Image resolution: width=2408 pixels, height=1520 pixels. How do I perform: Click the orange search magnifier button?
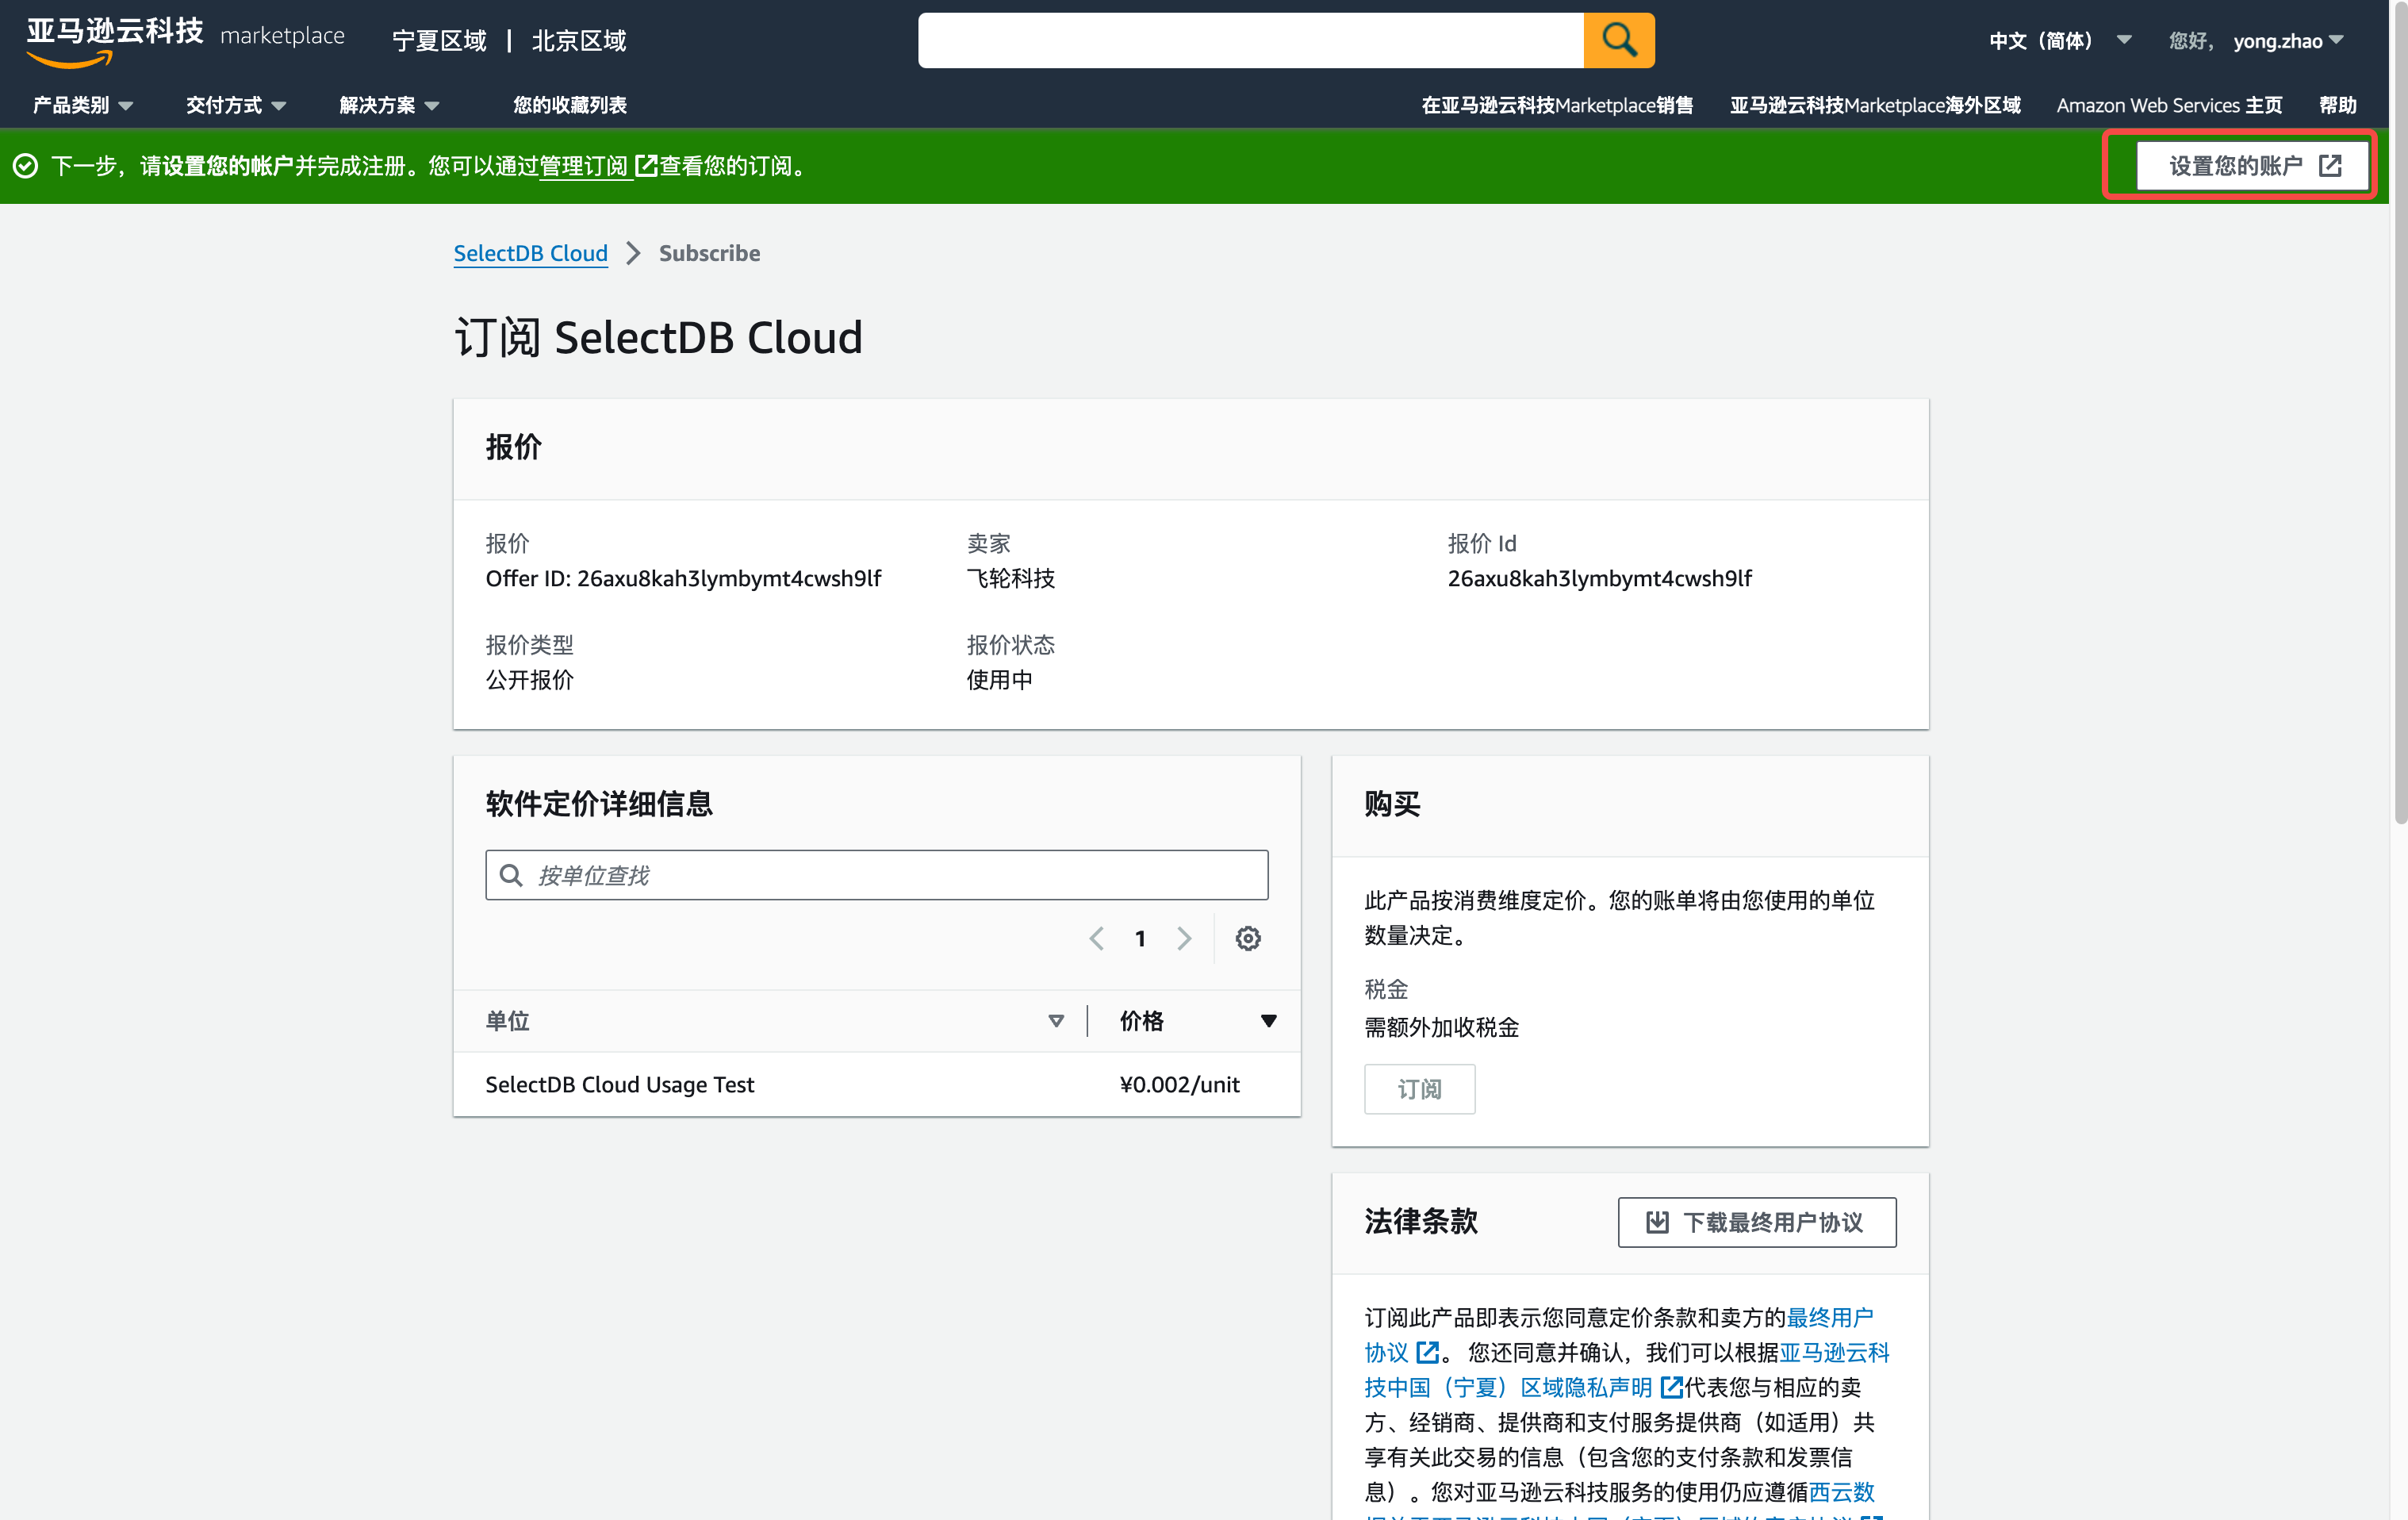(1618, 40)
